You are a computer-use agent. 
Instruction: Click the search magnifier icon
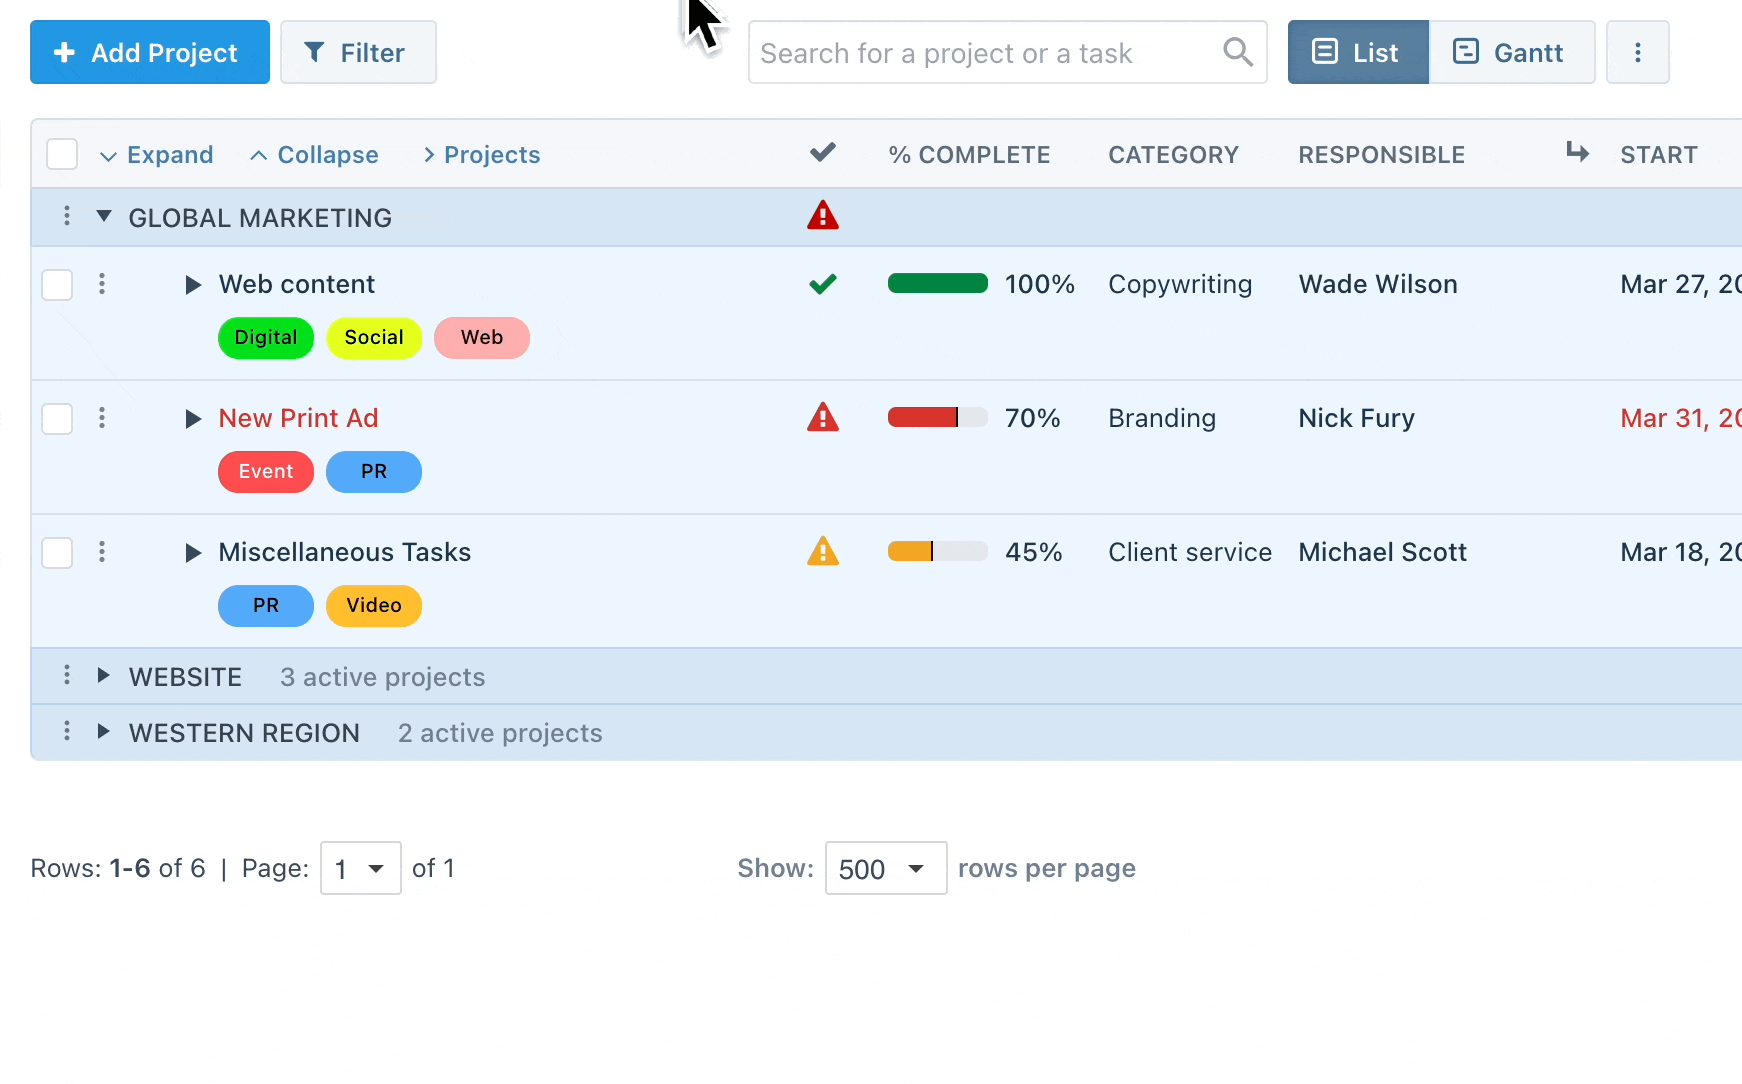[1237, 52]
